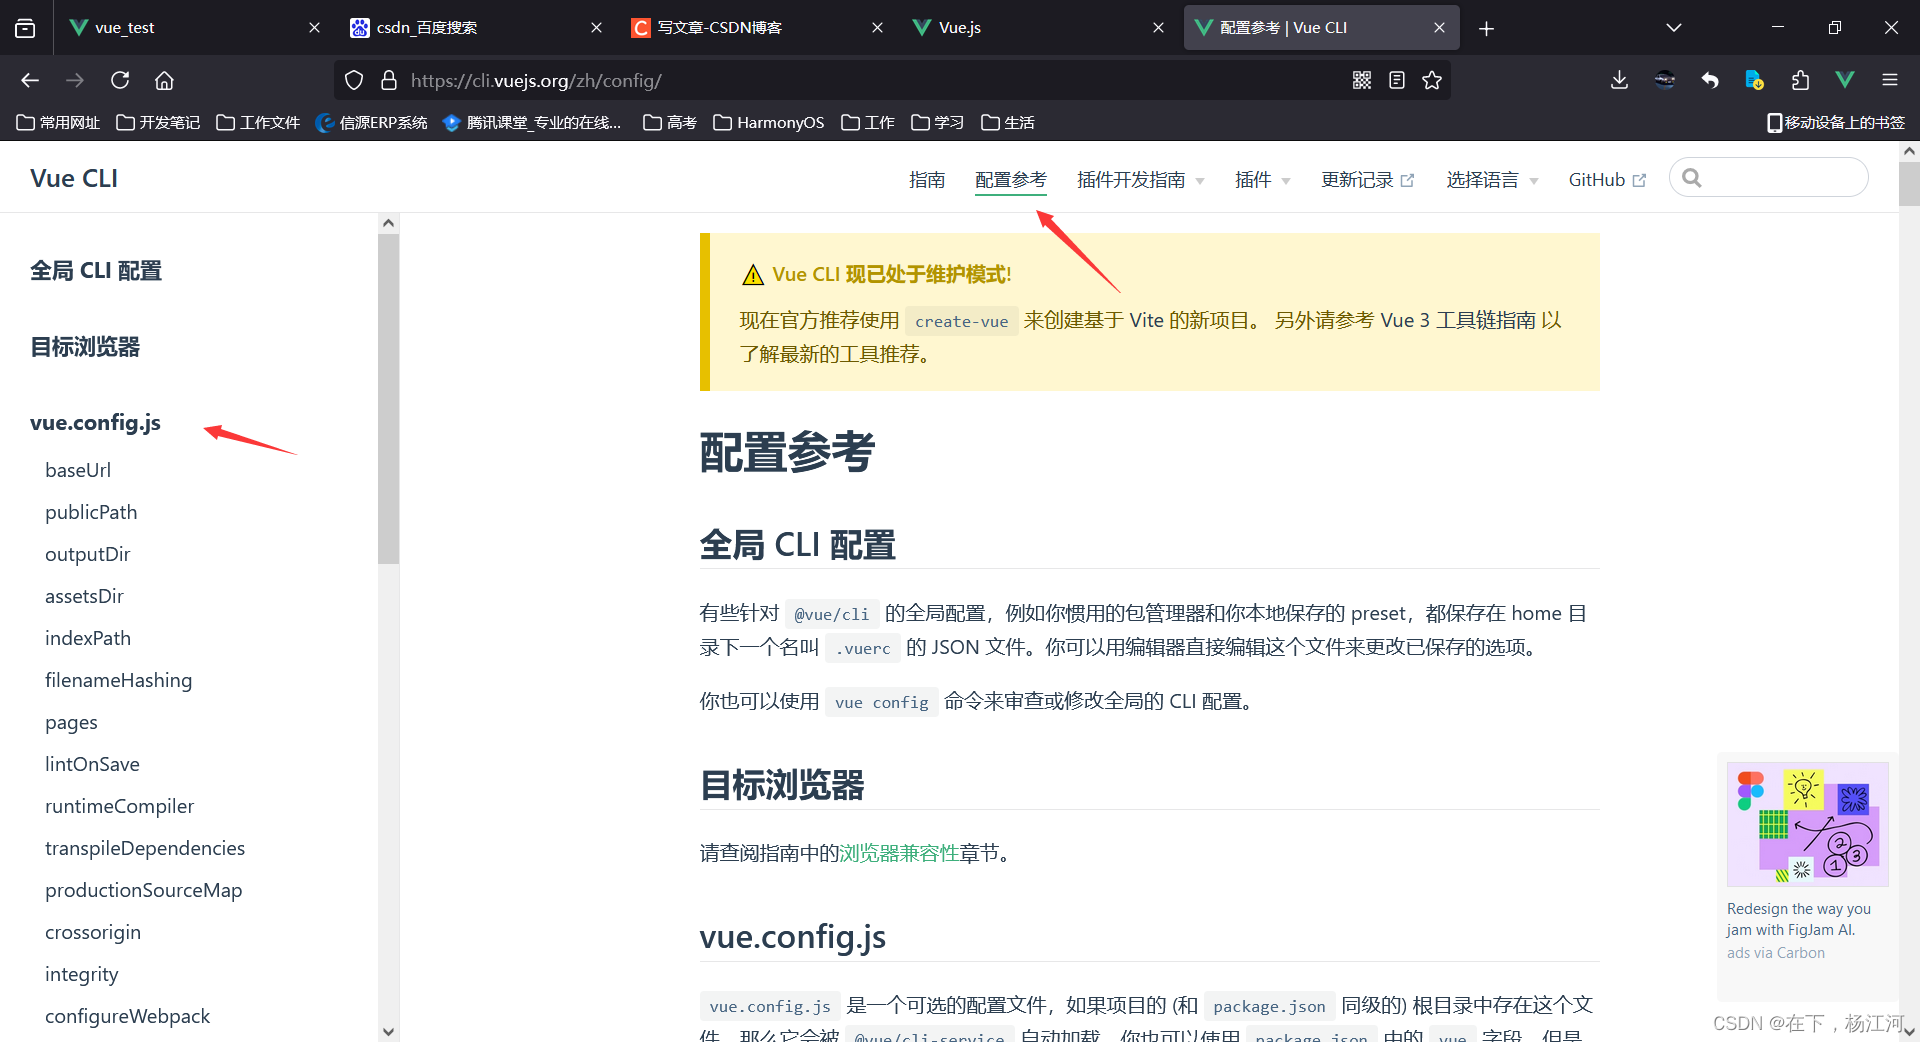The width and height of the screenshot is (1920, 1042).
Task: Open the QR code icon in address bar
Action: pyautogui.click(x=1362, y=80)
